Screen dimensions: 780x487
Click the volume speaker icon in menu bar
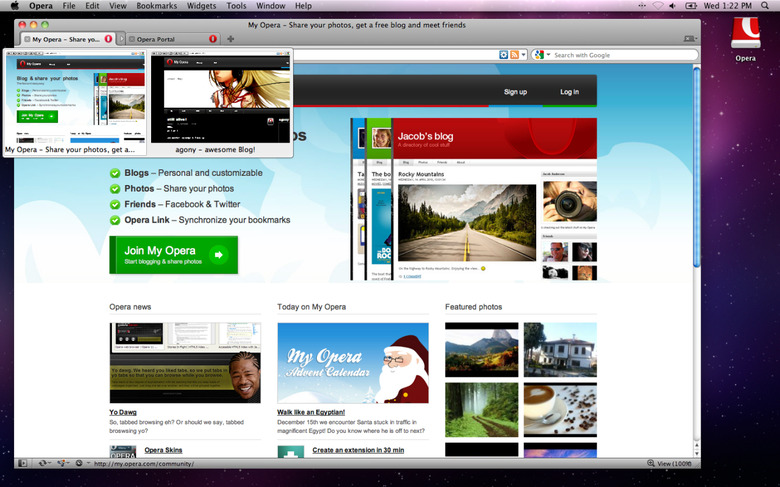pyautogui.click(x=673, y=6)
